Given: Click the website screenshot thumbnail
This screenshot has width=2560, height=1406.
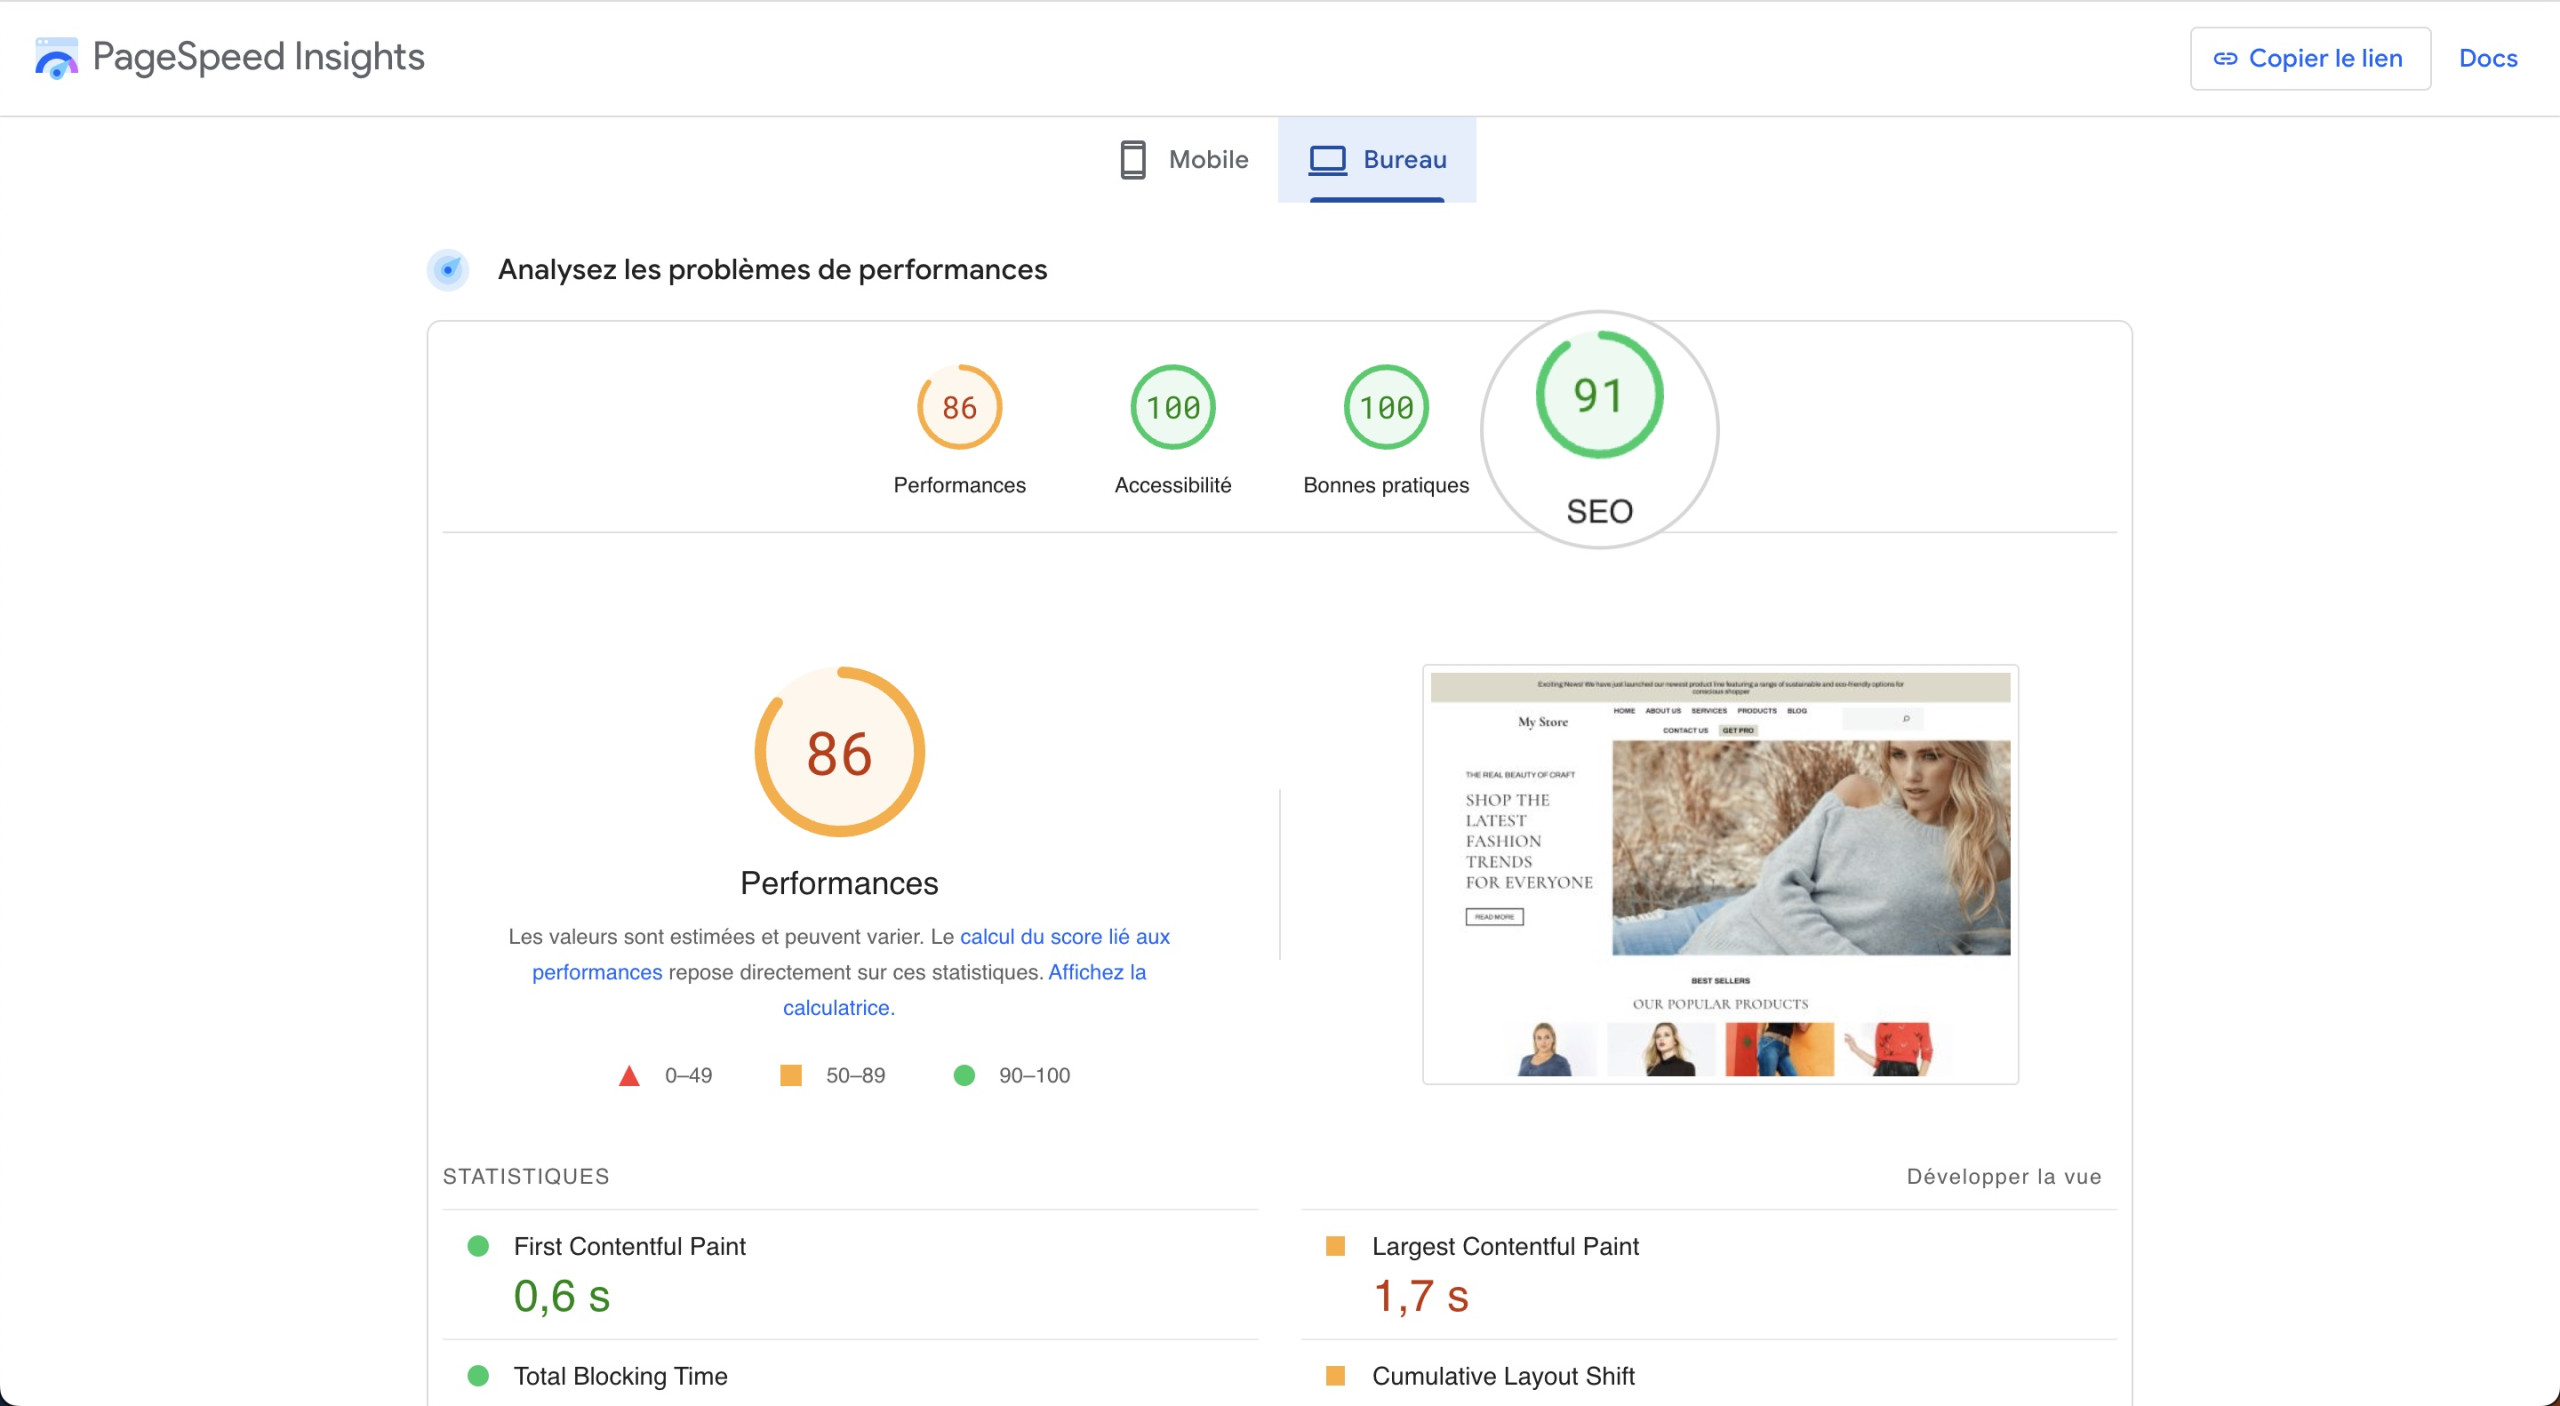Looking at the screenshot, I should [1720, 874].
